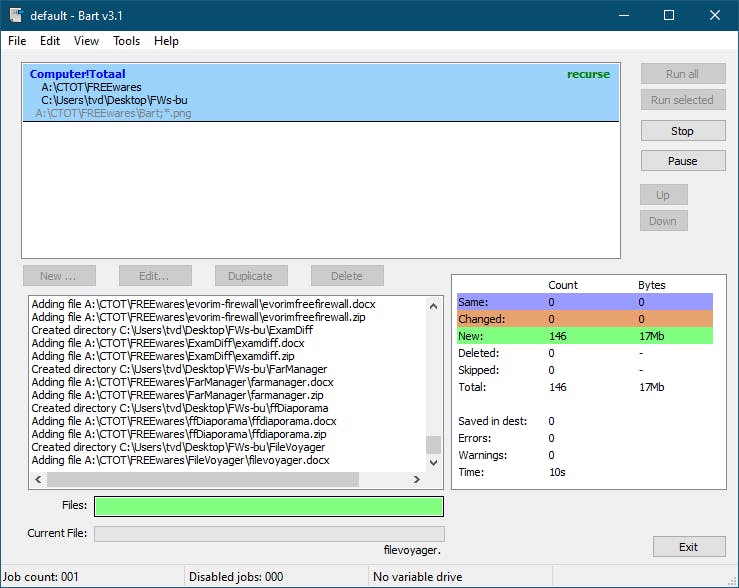Click log line Created directory FarManager
Viewport: 739px width, 588px height.
[x=179, y=369]
